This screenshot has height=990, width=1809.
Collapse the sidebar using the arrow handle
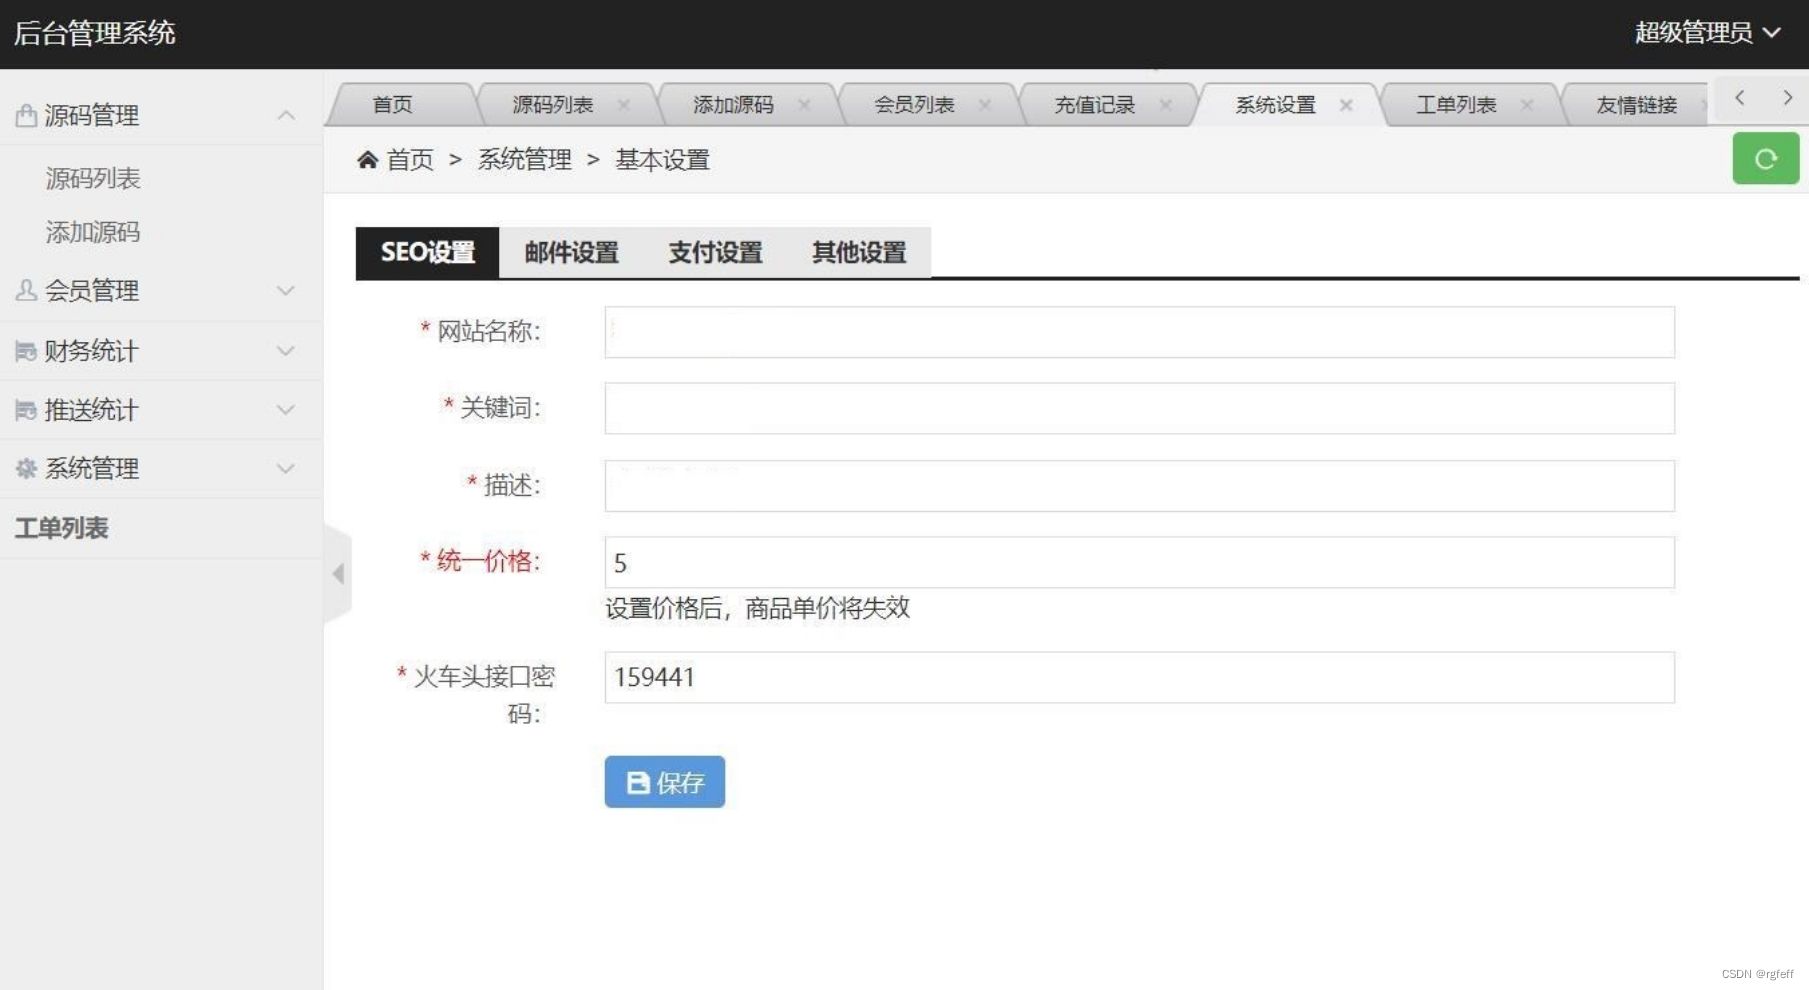(x=338, y=572)
